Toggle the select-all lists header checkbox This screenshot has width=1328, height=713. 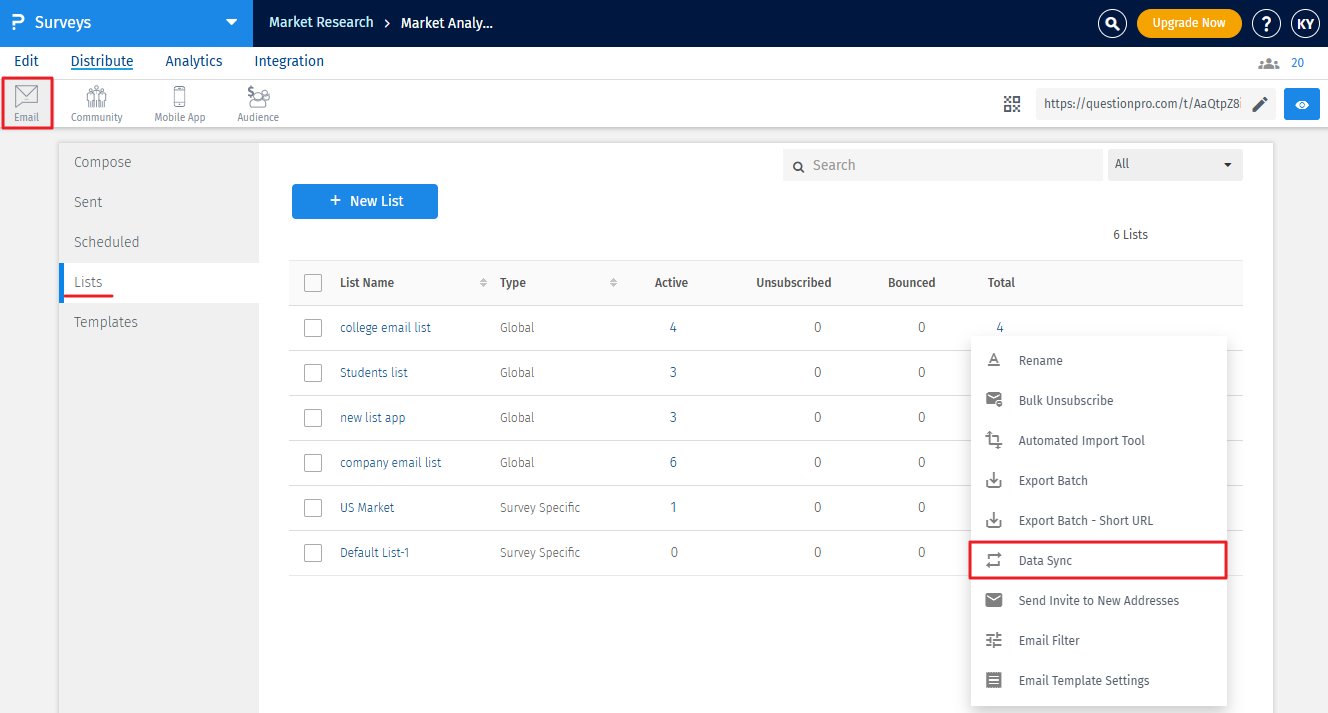pos(313,283)
